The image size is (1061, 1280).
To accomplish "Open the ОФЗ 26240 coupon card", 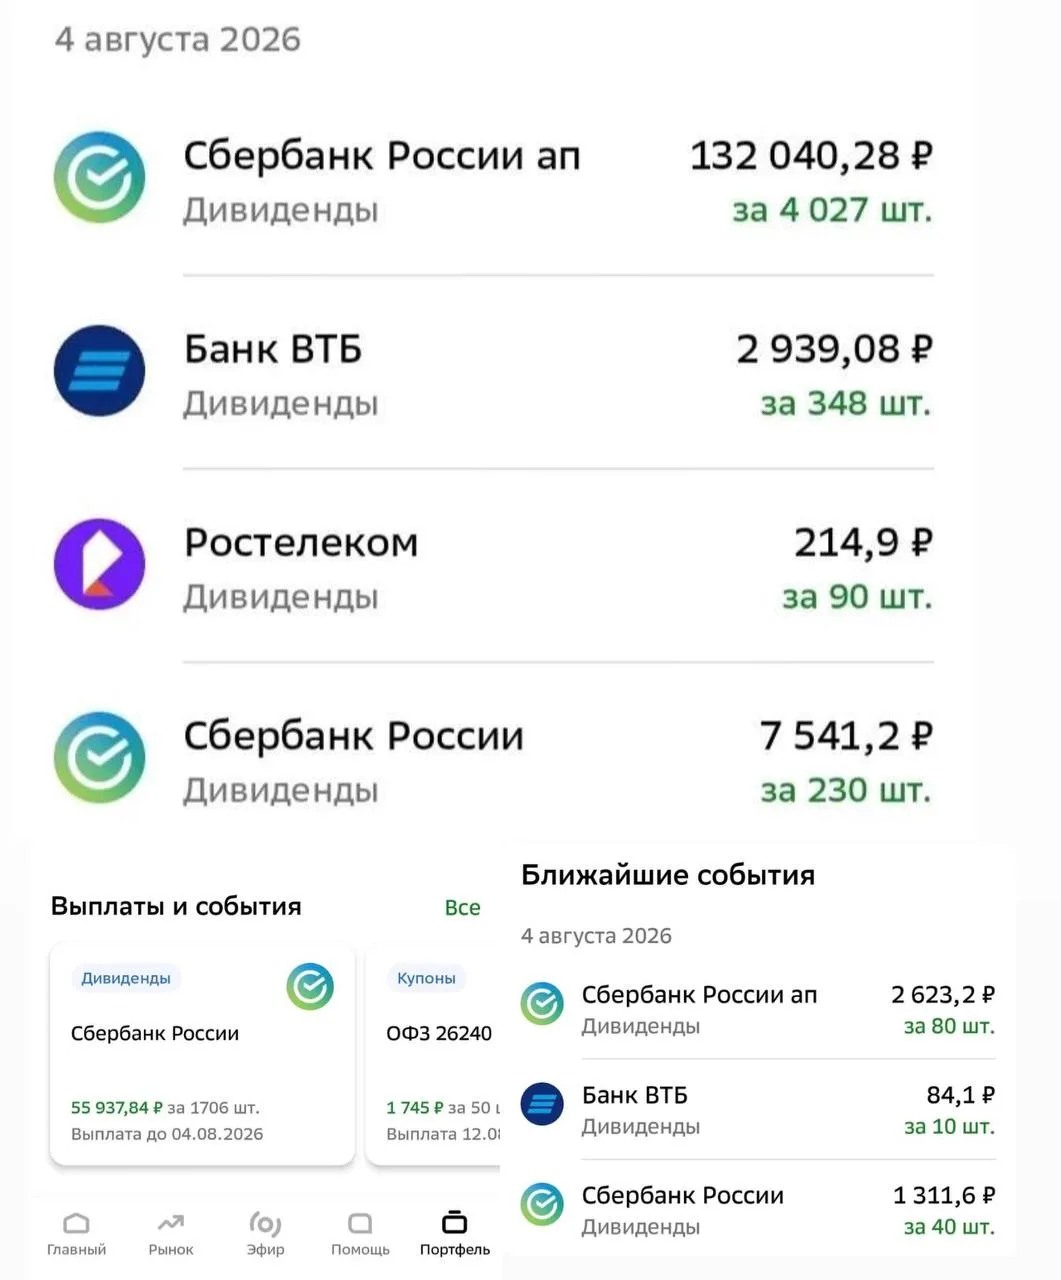I will pyautogui.click(x=434, y=1054).
